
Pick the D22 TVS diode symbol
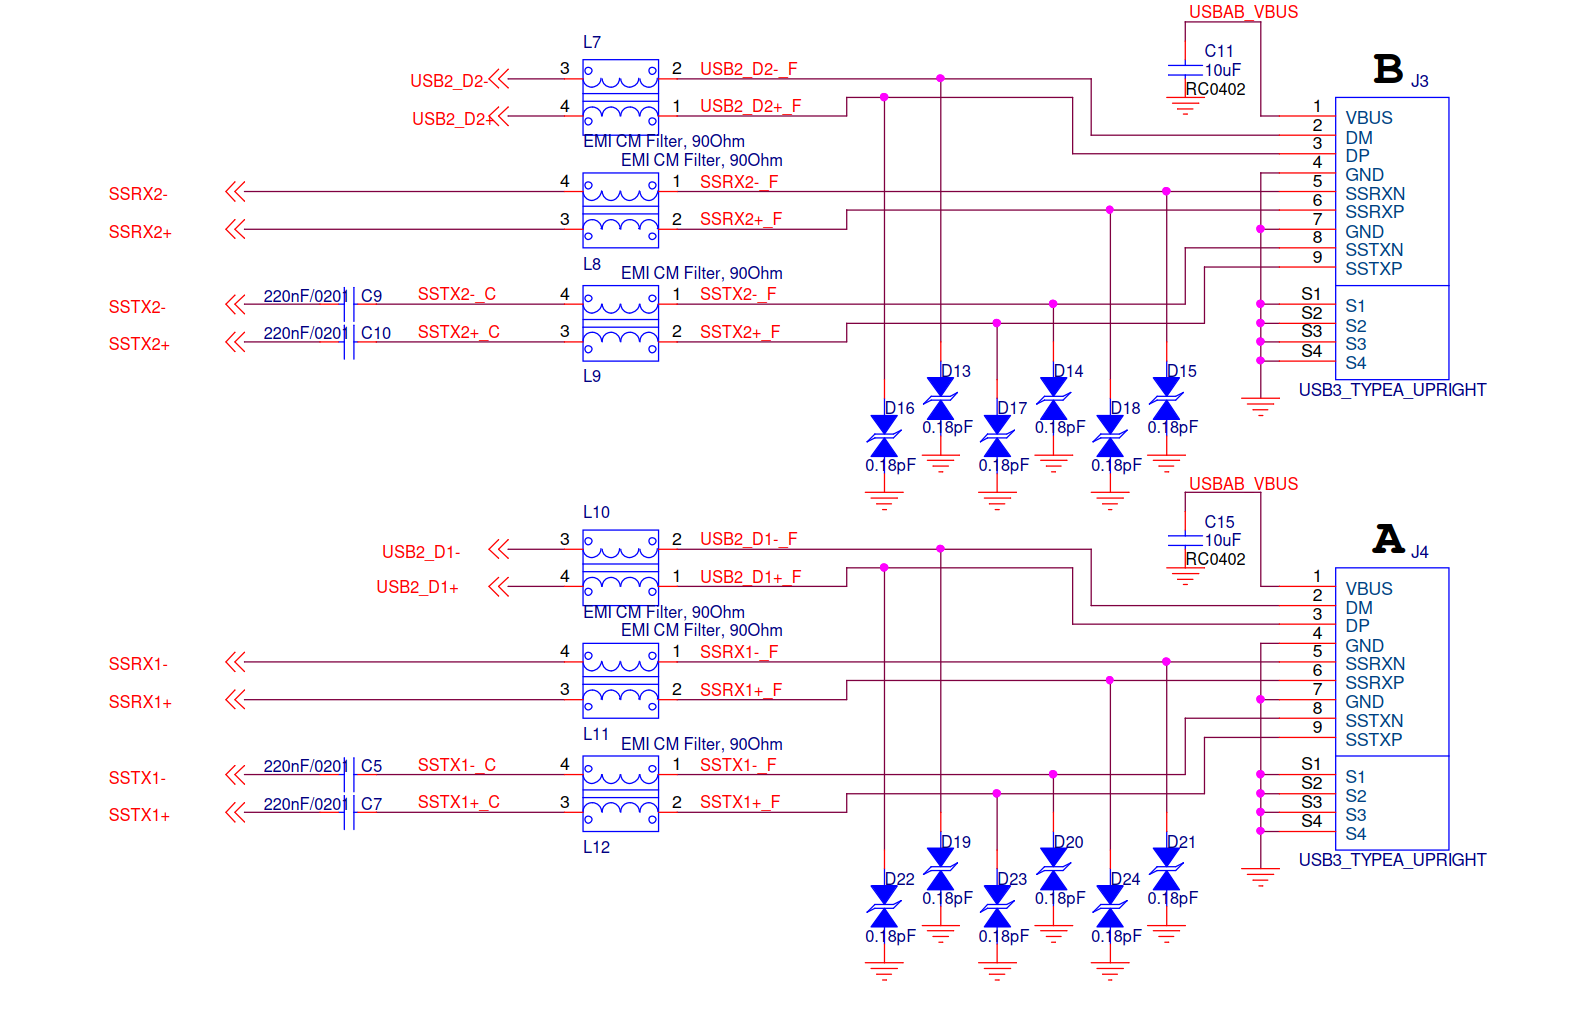pyautogui.click(x=884, y=908)
